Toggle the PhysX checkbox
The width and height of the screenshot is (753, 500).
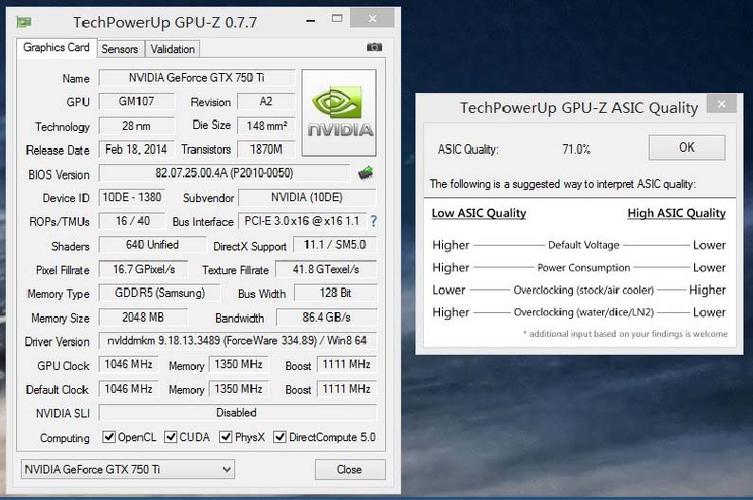225,437
